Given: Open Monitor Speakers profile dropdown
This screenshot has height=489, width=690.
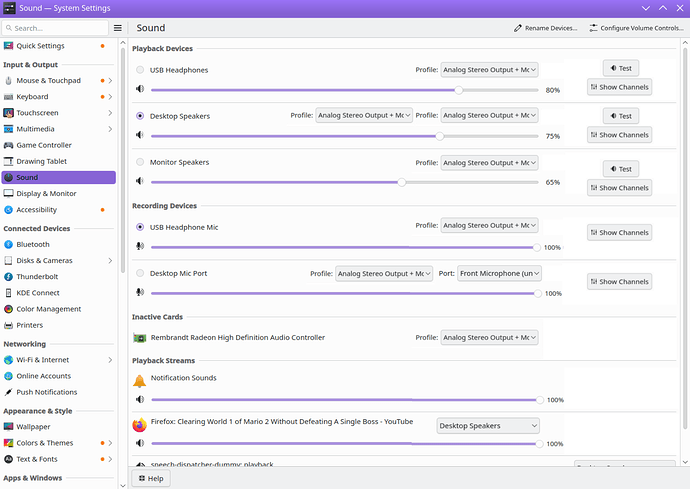Looking at the screenshot, I should [x=489, y=163].
